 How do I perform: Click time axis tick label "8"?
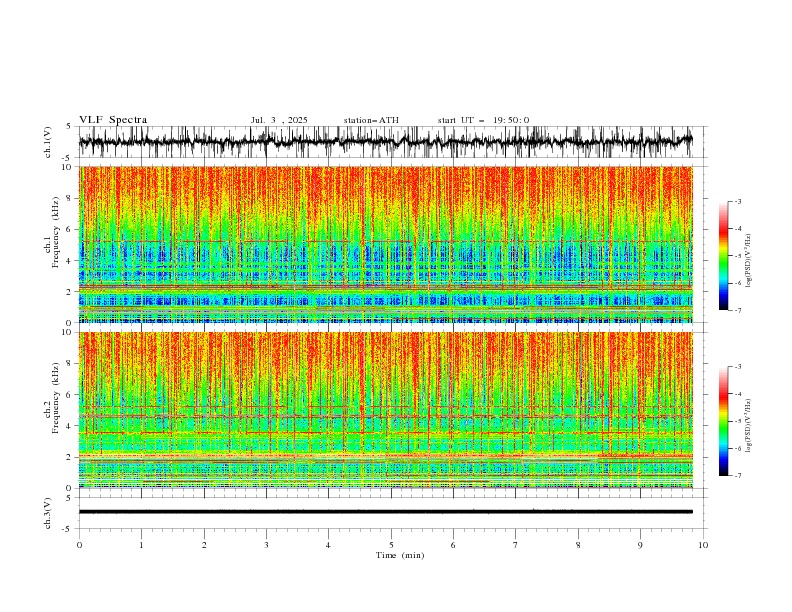click(x=578, y=545)
